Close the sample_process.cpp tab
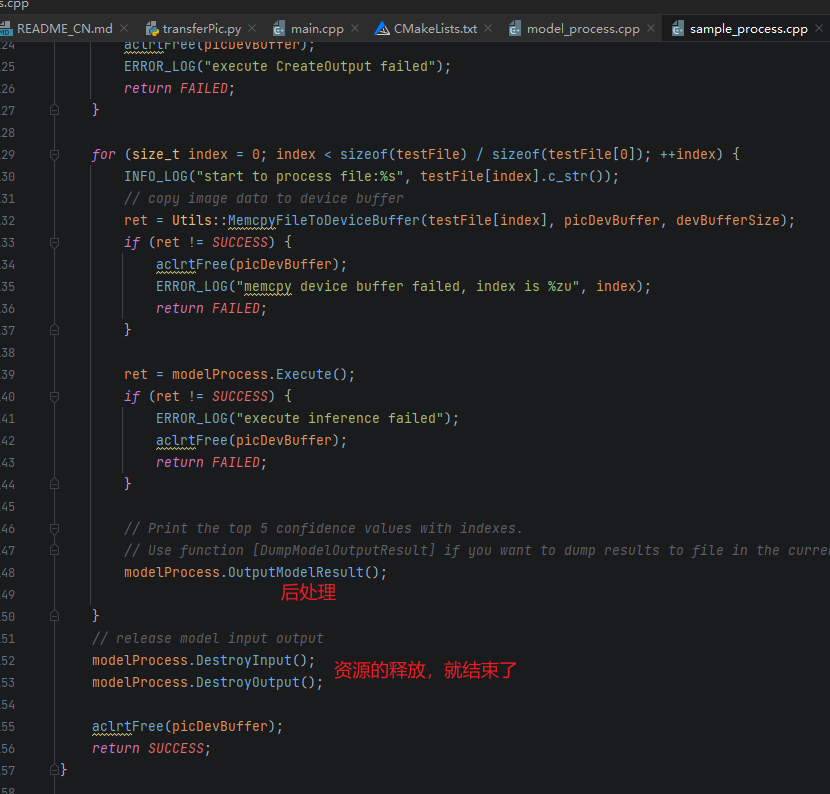Screen dimensions: 830x794 [x=819, y=28]
